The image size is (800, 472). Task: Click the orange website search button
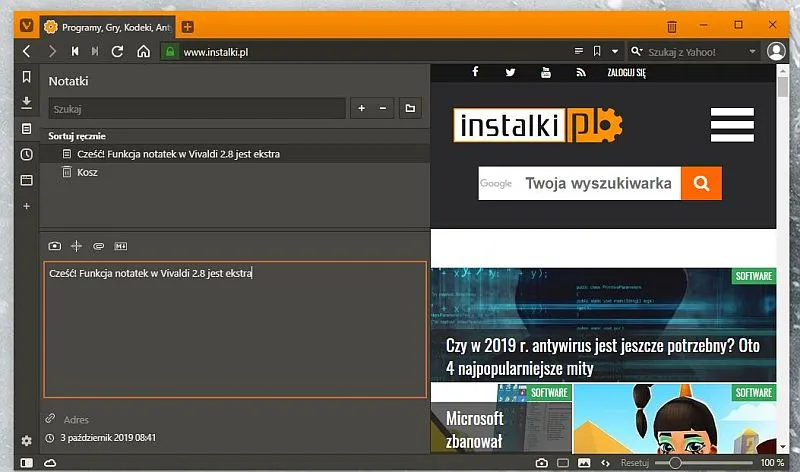click(x=702, y=183)
